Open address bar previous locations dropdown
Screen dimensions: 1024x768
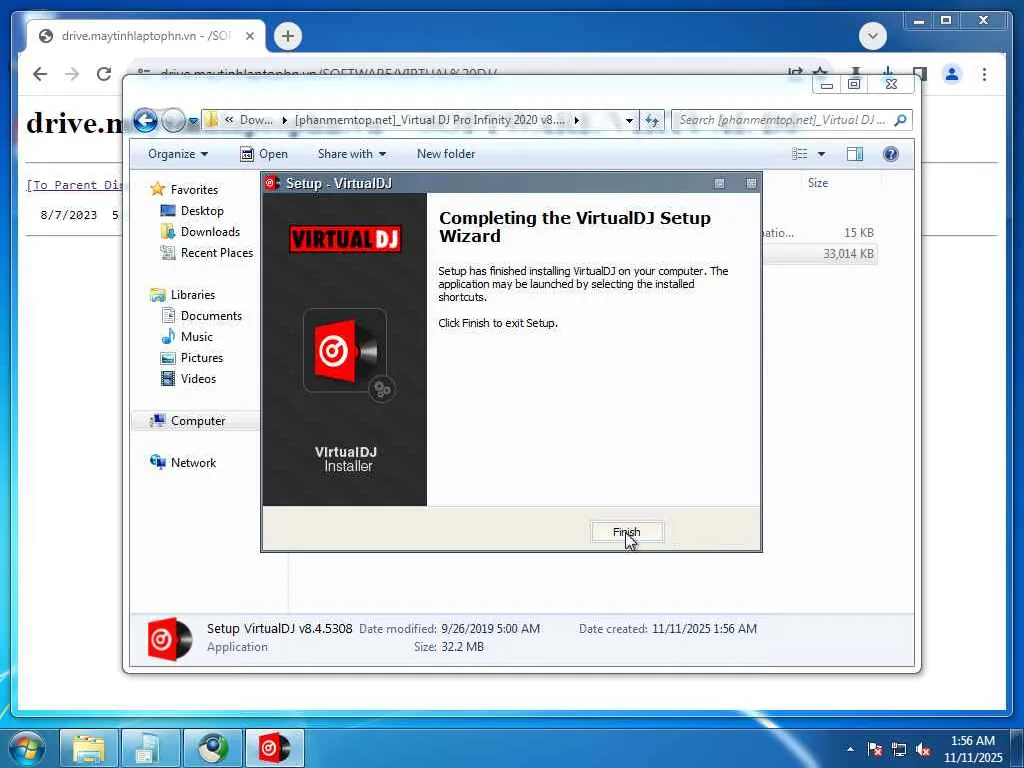click(629, 121)
